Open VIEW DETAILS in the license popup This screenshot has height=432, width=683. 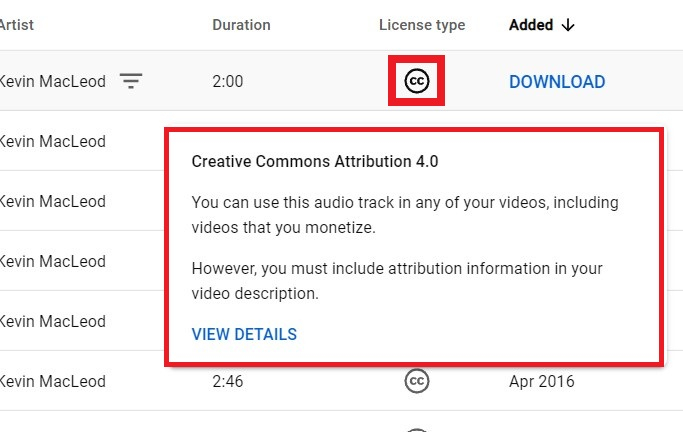click(x=244, y=334)
